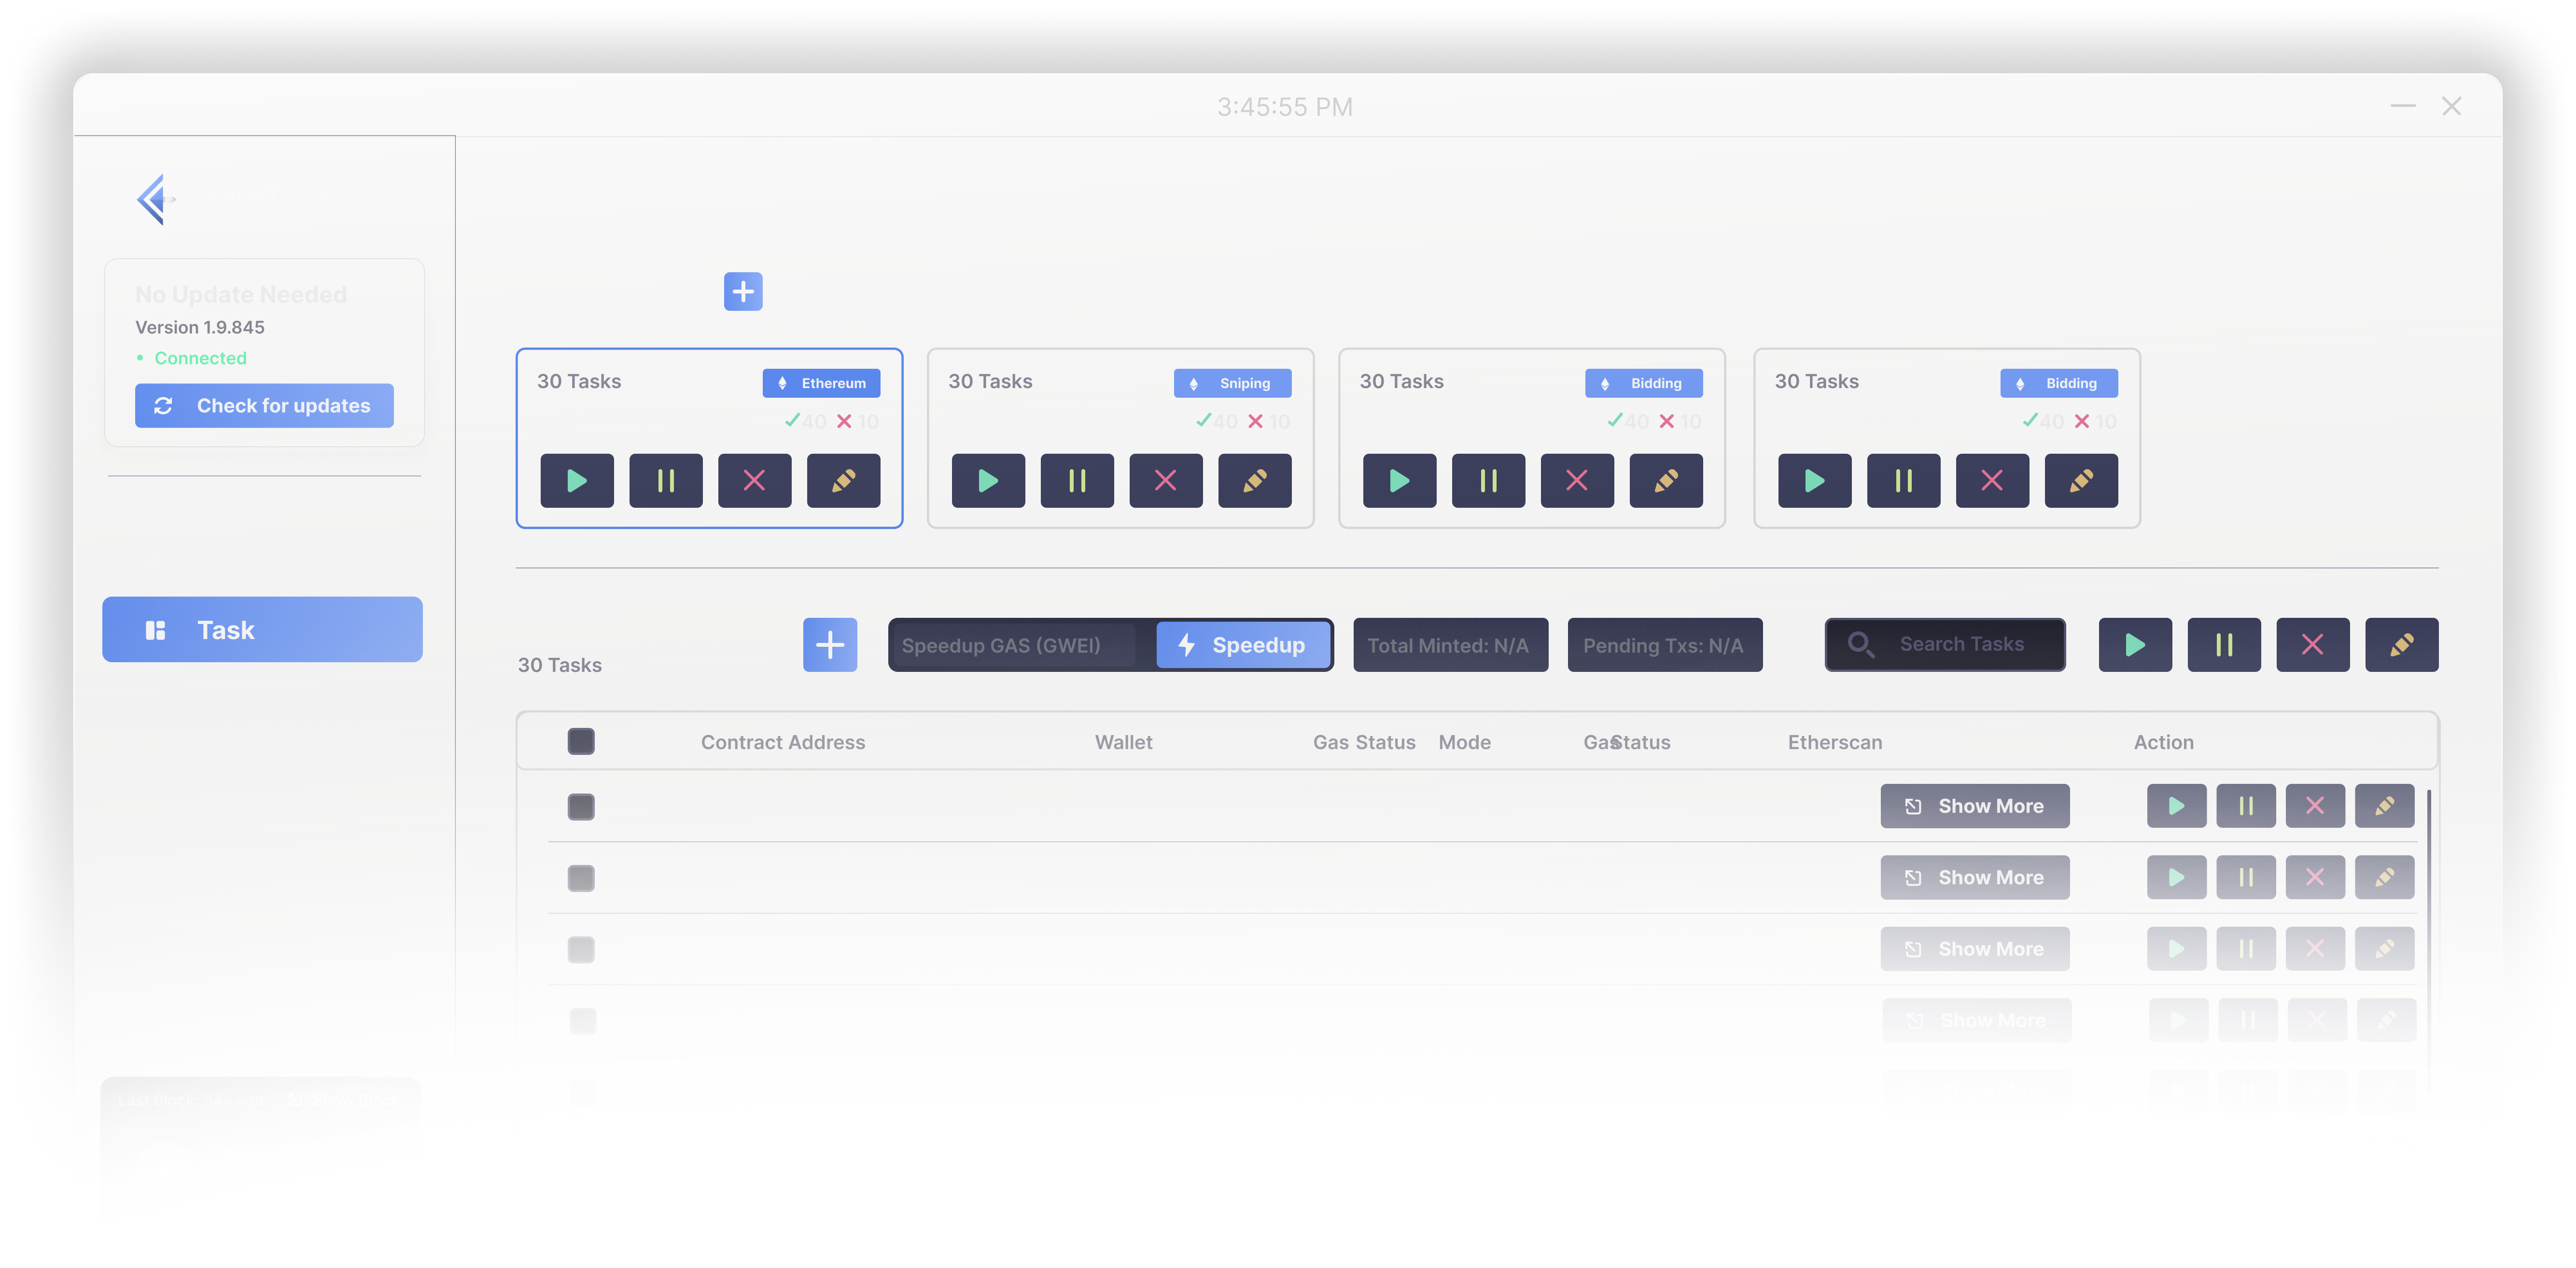2576x1268 pixels.
Task: Minimize the application window
Action: coord(2403,106)
